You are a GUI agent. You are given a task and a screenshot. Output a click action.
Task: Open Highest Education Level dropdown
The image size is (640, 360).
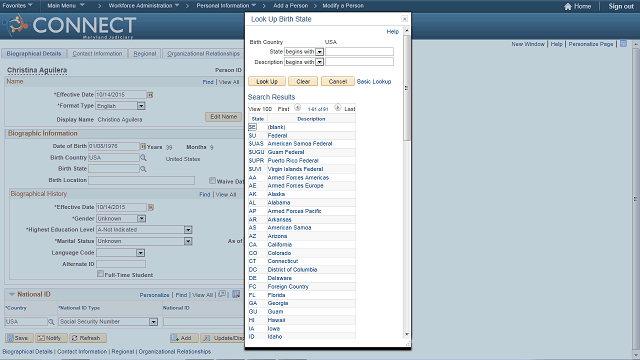pos(188,230)
